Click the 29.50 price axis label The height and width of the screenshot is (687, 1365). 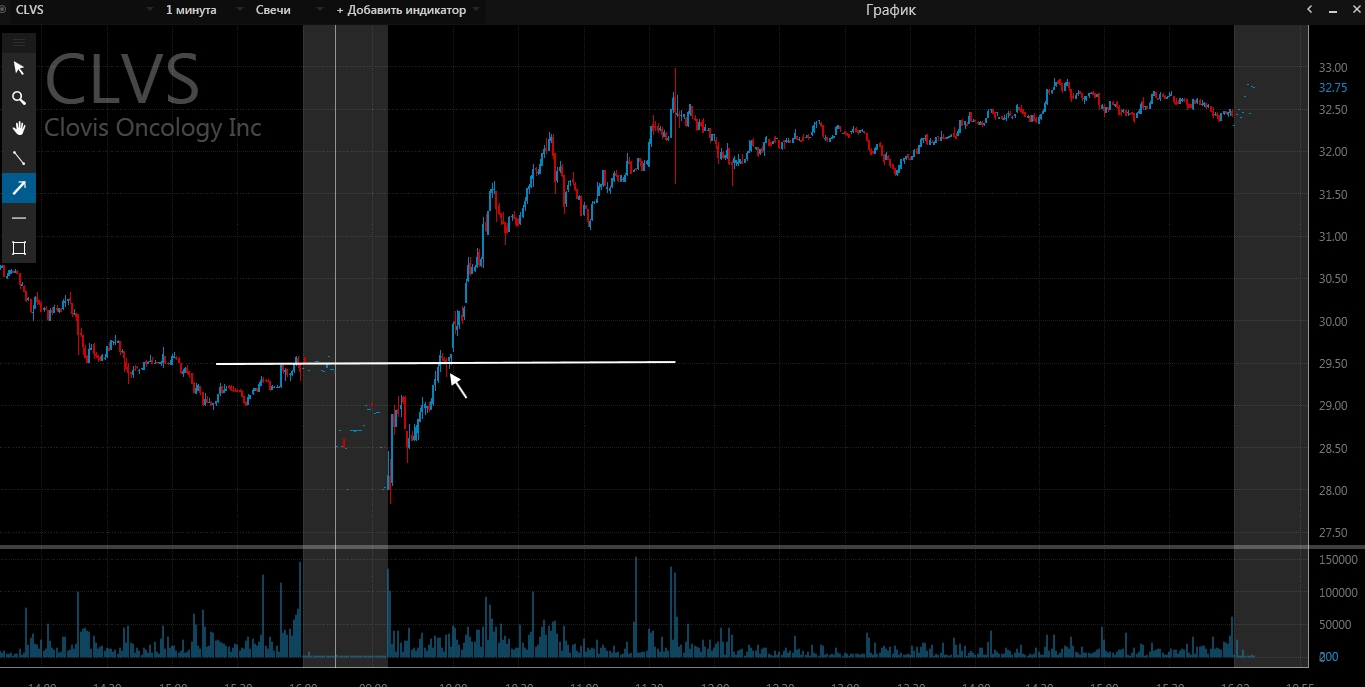(x=1333, y=364)
